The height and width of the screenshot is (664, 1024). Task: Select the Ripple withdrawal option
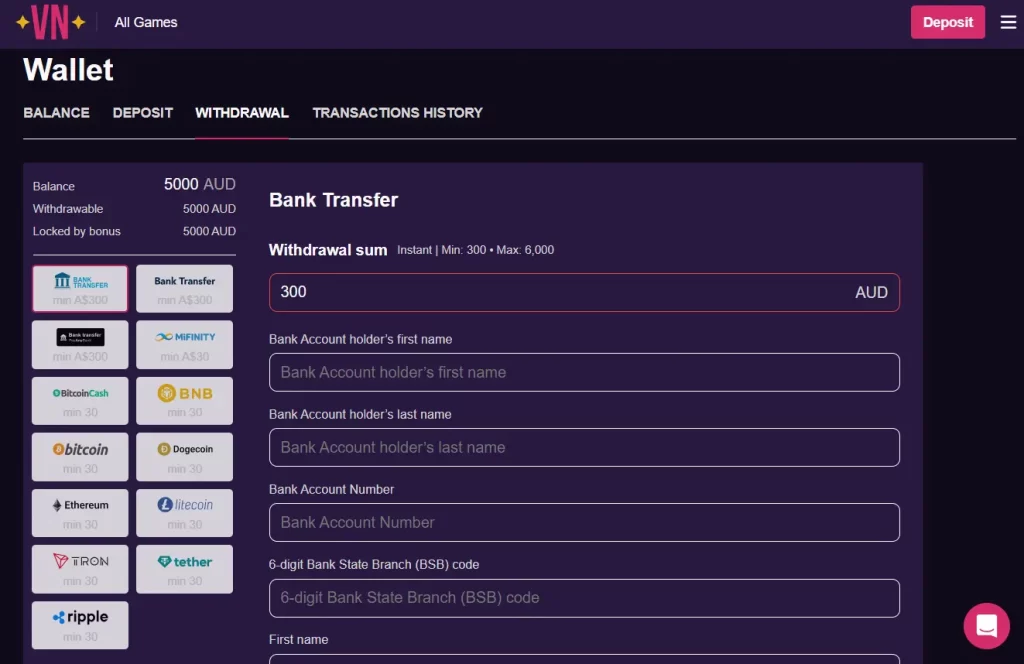tap(80, 624)
